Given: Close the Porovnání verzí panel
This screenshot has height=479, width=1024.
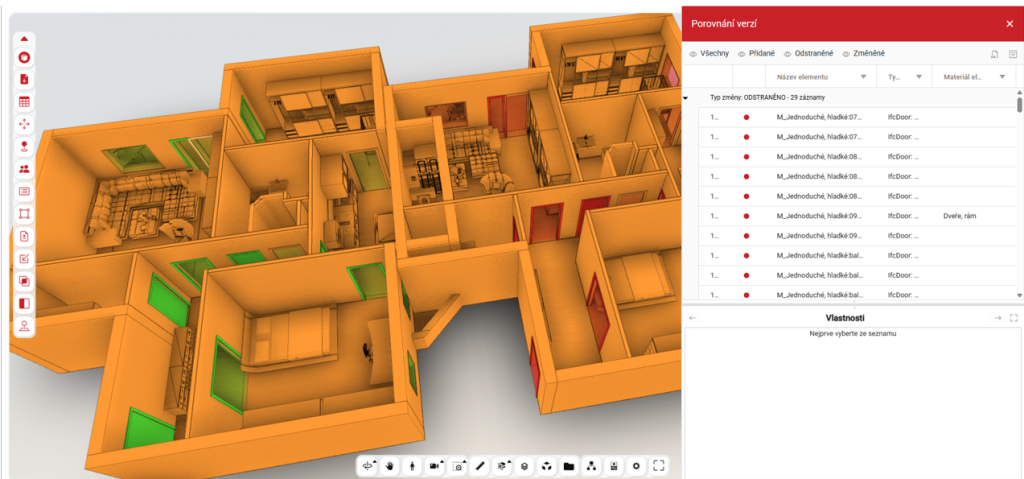Looking at the screenshot, I should click(x=1009, y=23).
